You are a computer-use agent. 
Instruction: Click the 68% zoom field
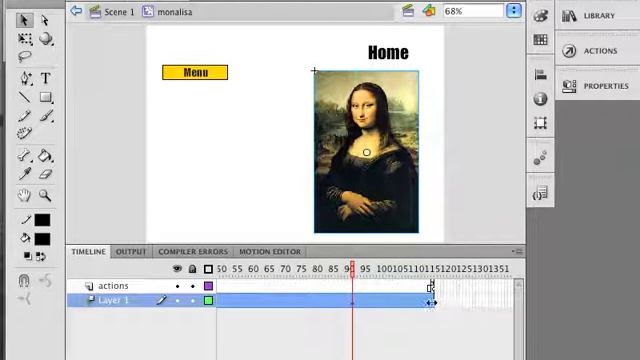point(473,11)
